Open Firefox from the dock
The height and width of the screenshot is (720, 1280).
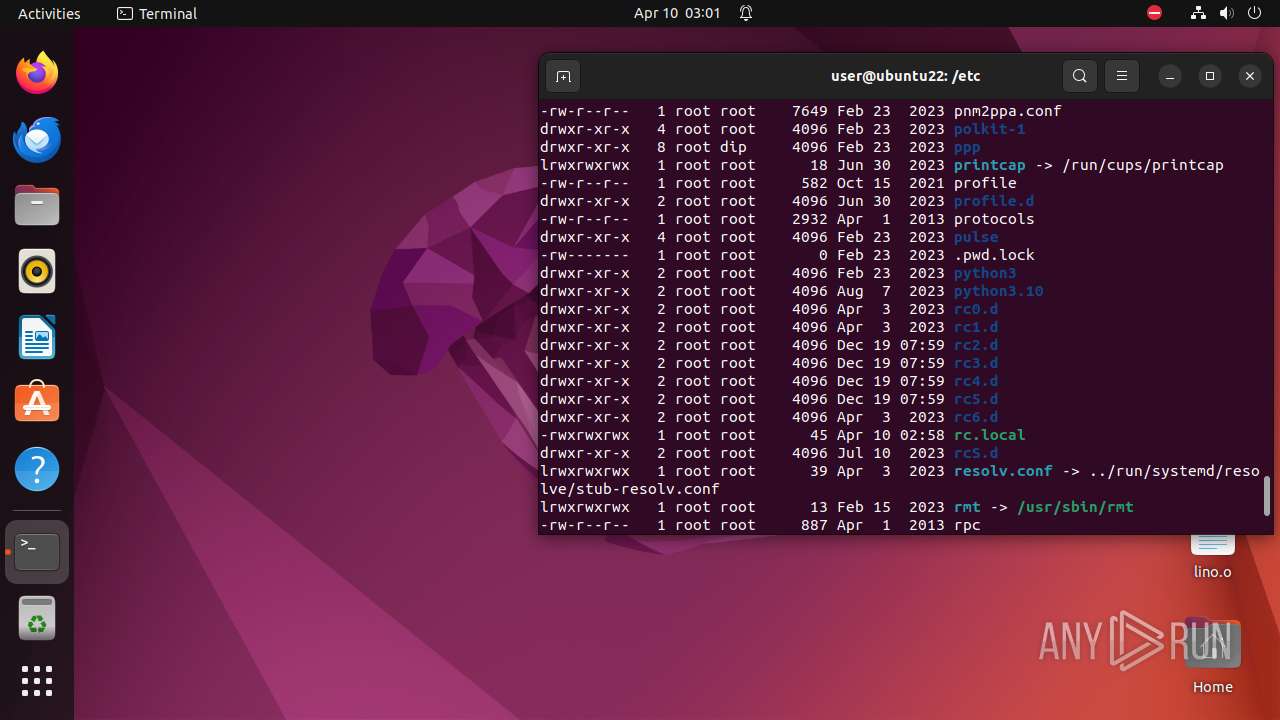(x=37, y=73)
